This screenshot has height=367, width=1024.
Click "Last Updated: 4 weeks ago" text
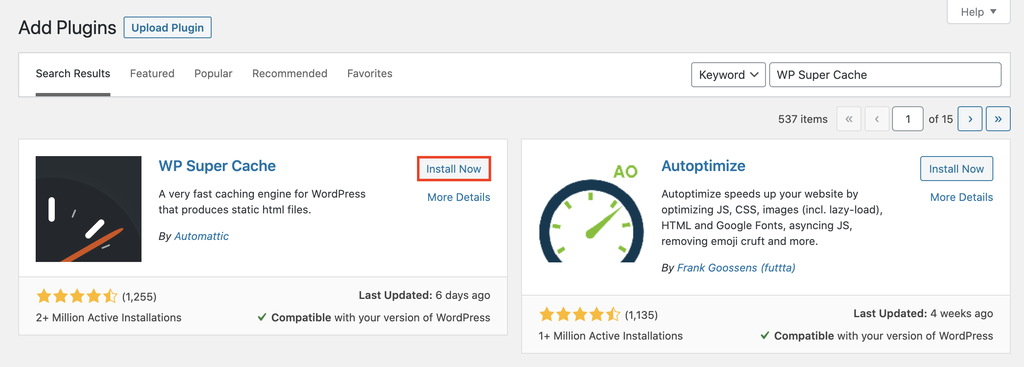coord(923,313)
